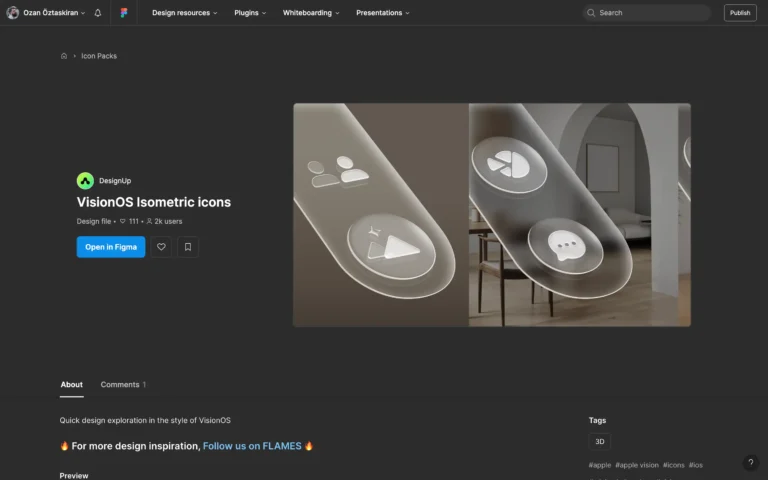This screenshot has height=480, width=768.
Task: Bookmark the VisionOS Isometric icons file
Action: click(x=188, y=247)
